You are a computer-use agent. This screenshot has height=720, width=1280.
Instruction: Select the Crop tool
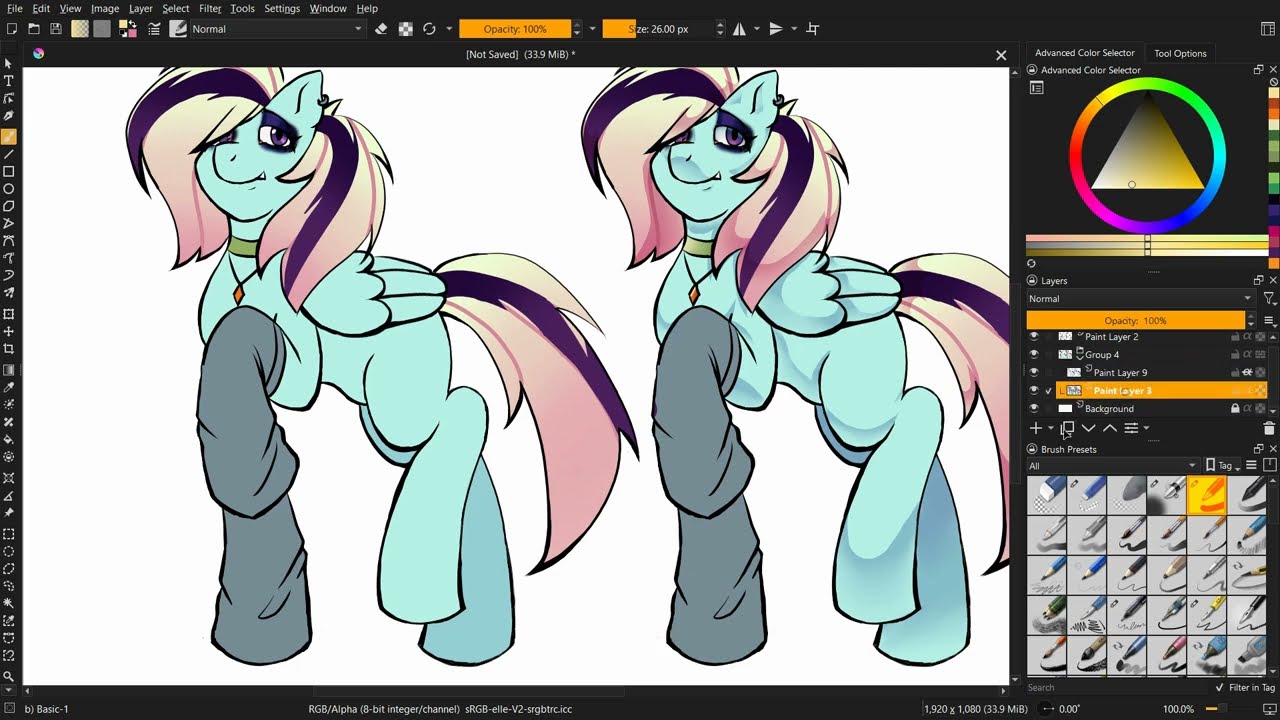(9, 349)
